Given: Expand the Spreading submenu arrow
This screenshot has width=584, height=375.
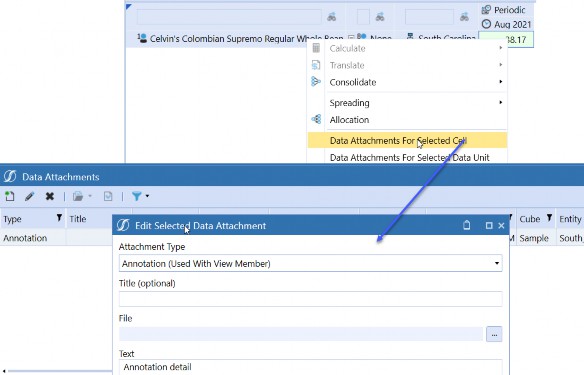Looking at the screenshot, I should 501,102.
